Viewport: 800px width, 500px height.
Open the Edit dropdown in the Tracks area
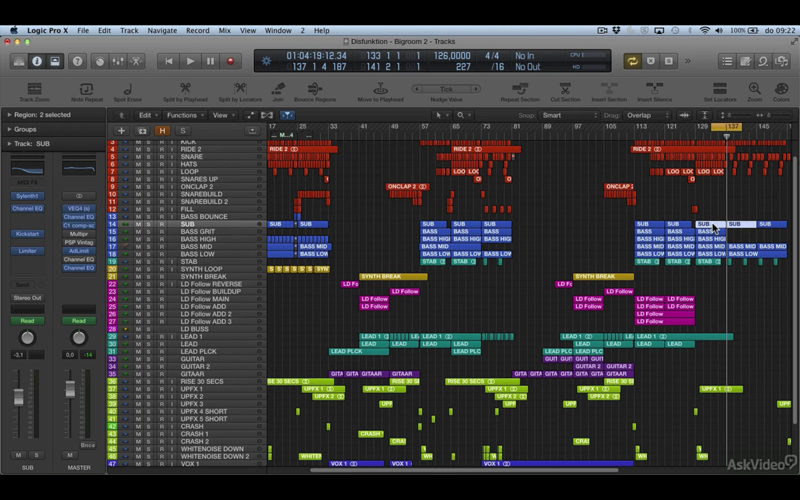[148, 115]
